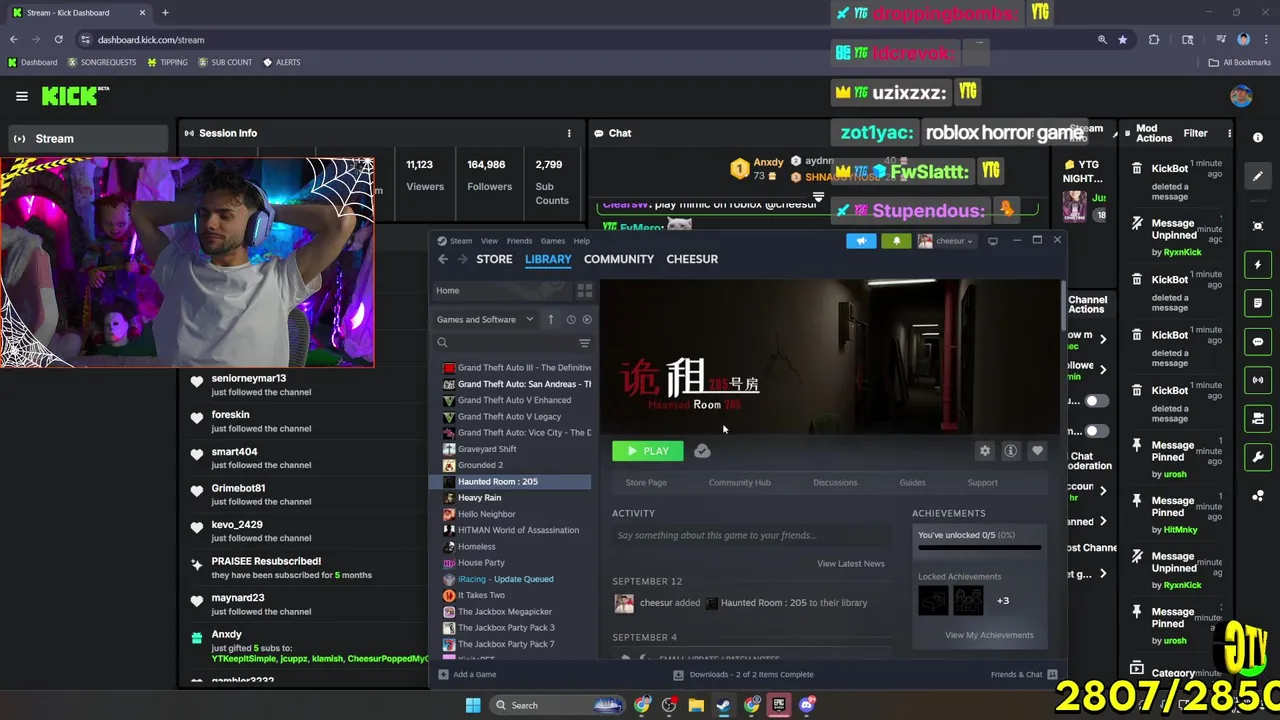Click the Windows Start button
Viewport: 1280px width, 720px height.
(473, 705)
